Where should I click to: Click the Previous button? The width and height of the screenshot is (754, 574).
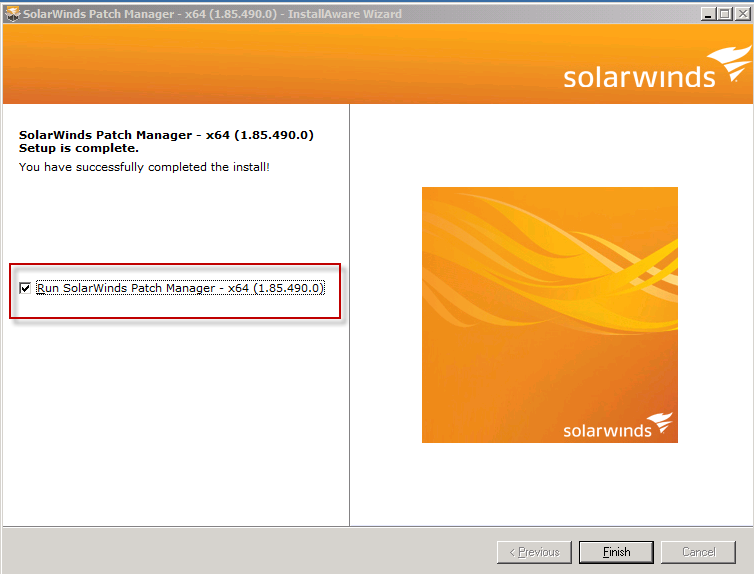pos(534,552)
